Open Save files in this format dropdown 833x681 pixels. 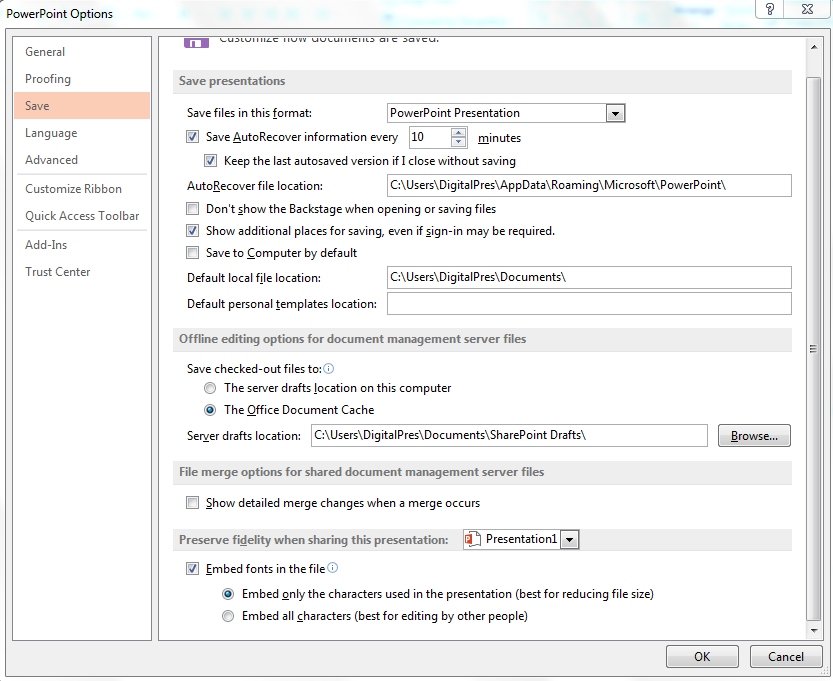(615, 113)
